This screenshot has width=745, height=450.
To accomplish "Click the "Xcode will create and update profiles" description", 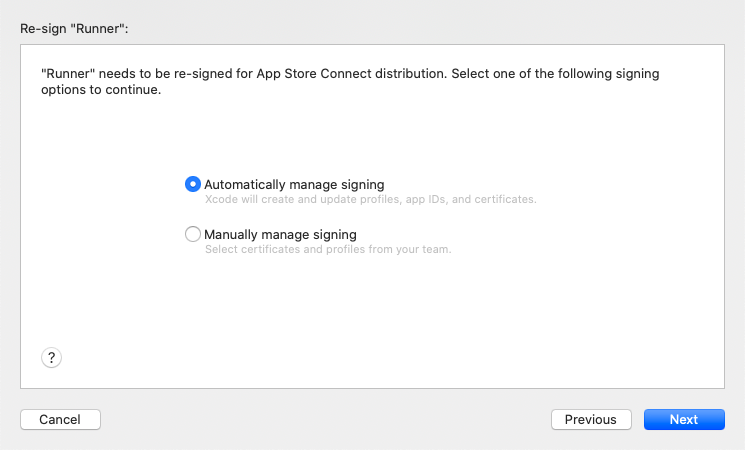I will (370, 199).
